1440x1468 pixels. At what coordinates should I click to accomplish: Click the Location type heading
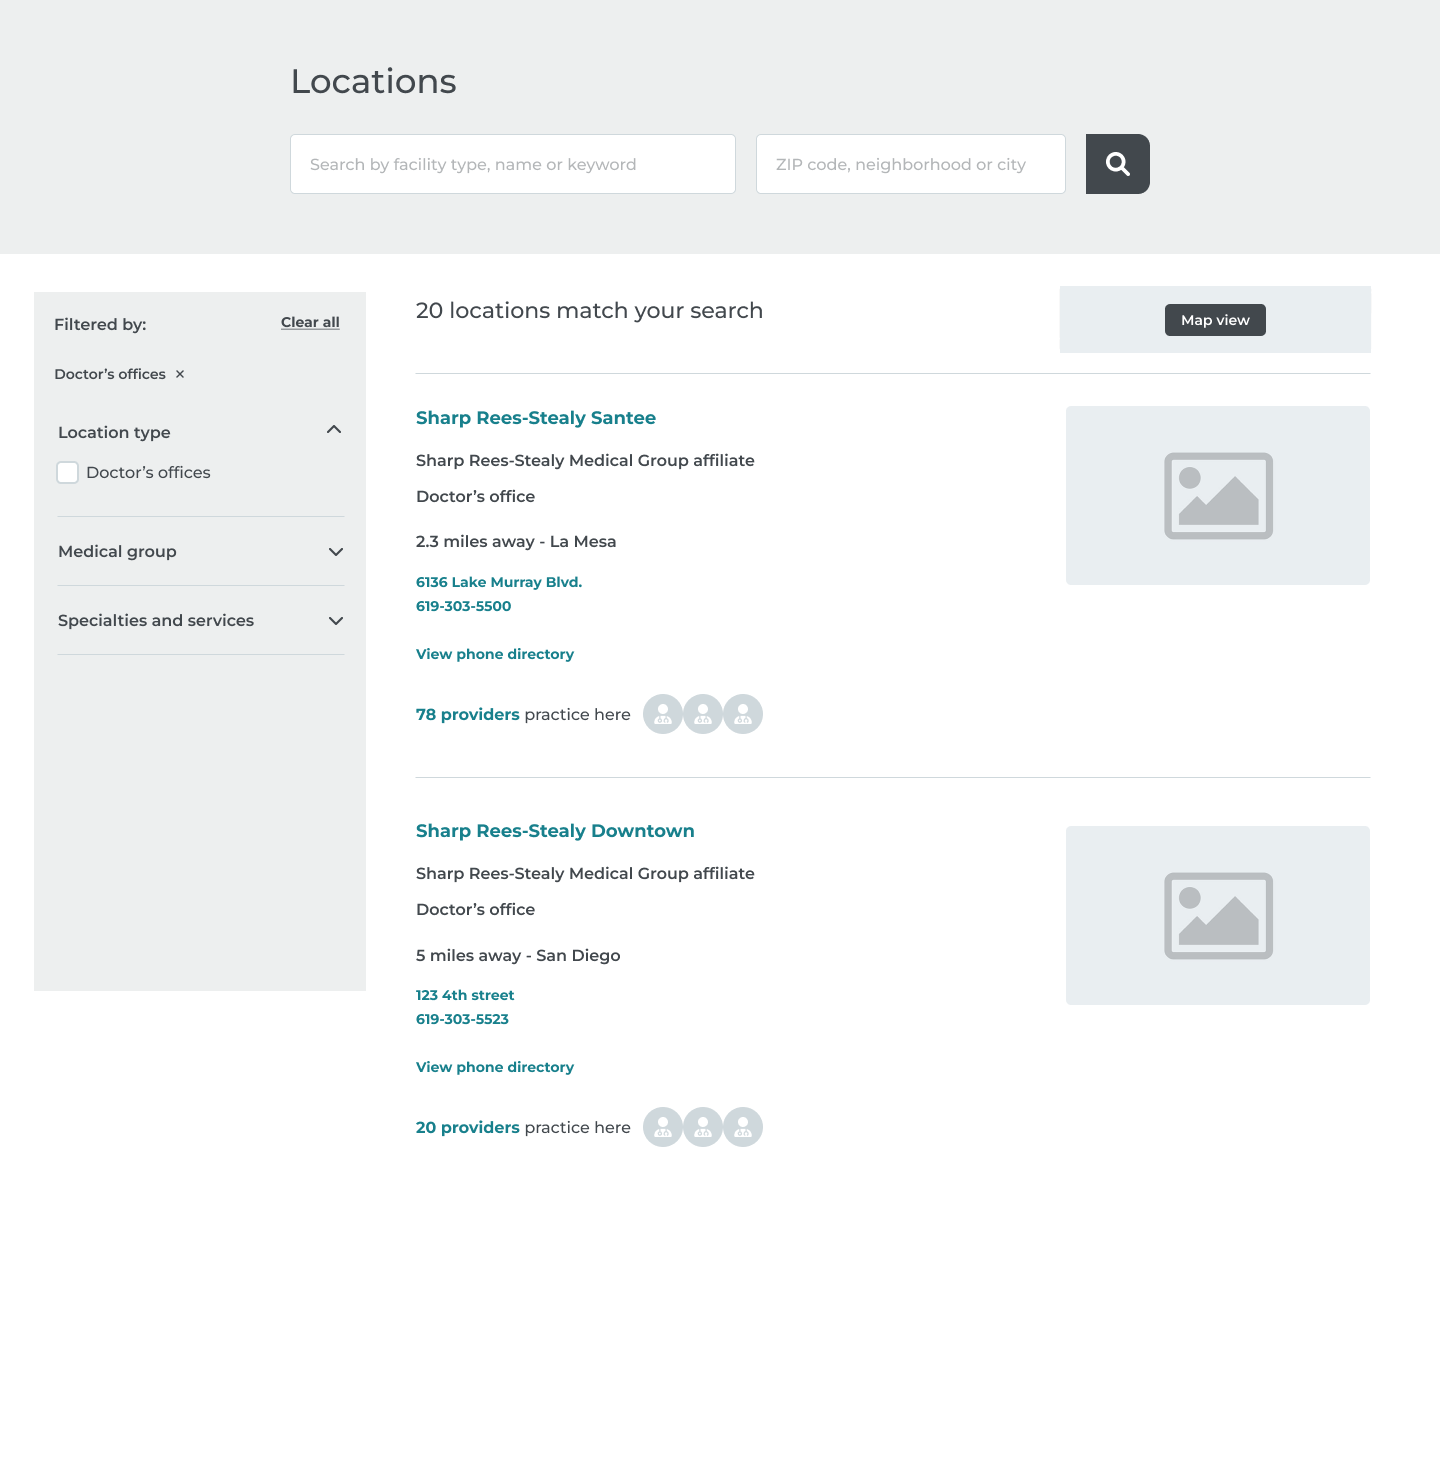[114, 432]
